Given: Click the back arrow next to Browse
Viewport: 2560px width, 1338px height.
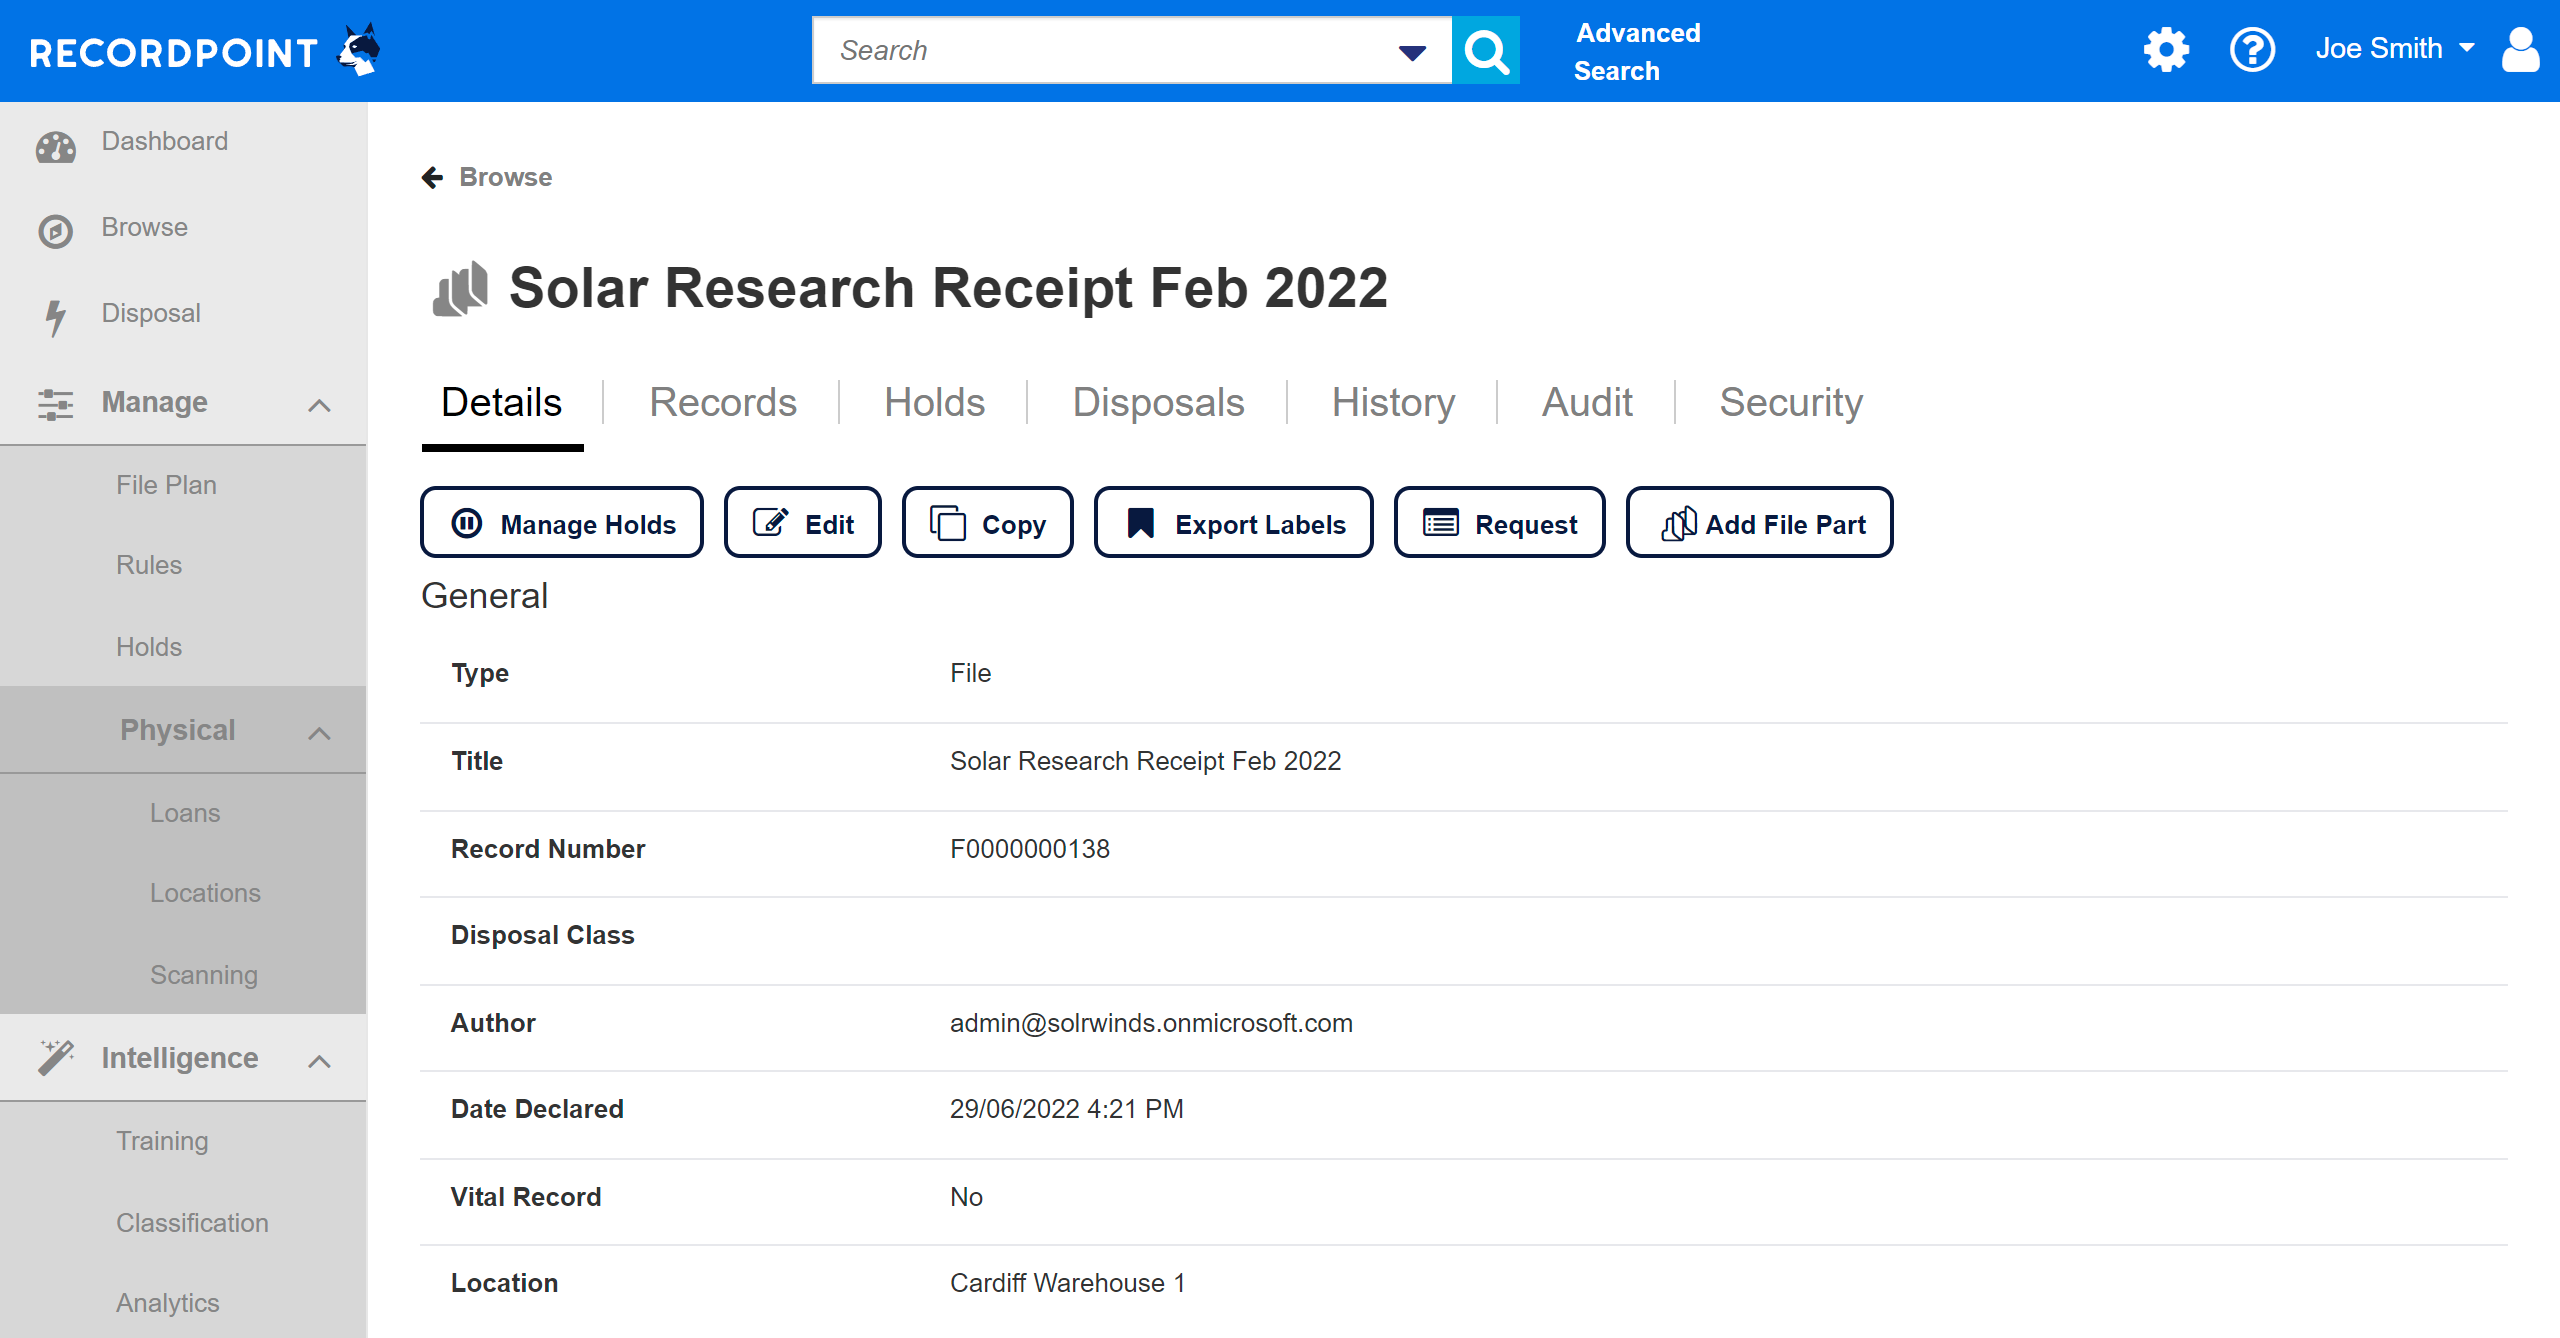Looking at the screenshot, I should [432, 178].
